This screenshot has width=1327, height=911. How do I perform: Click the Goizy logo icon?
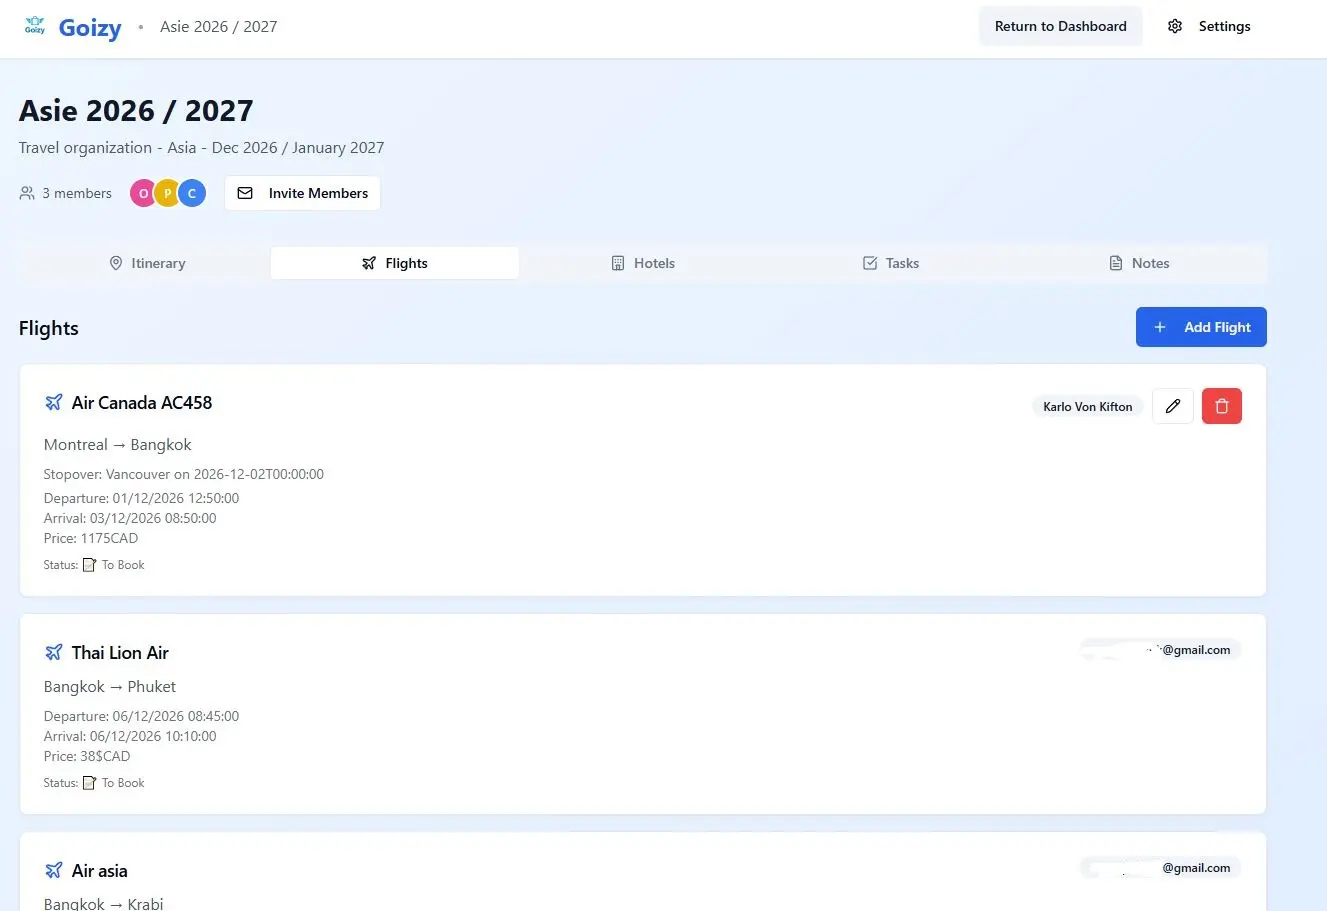[35, 26]
